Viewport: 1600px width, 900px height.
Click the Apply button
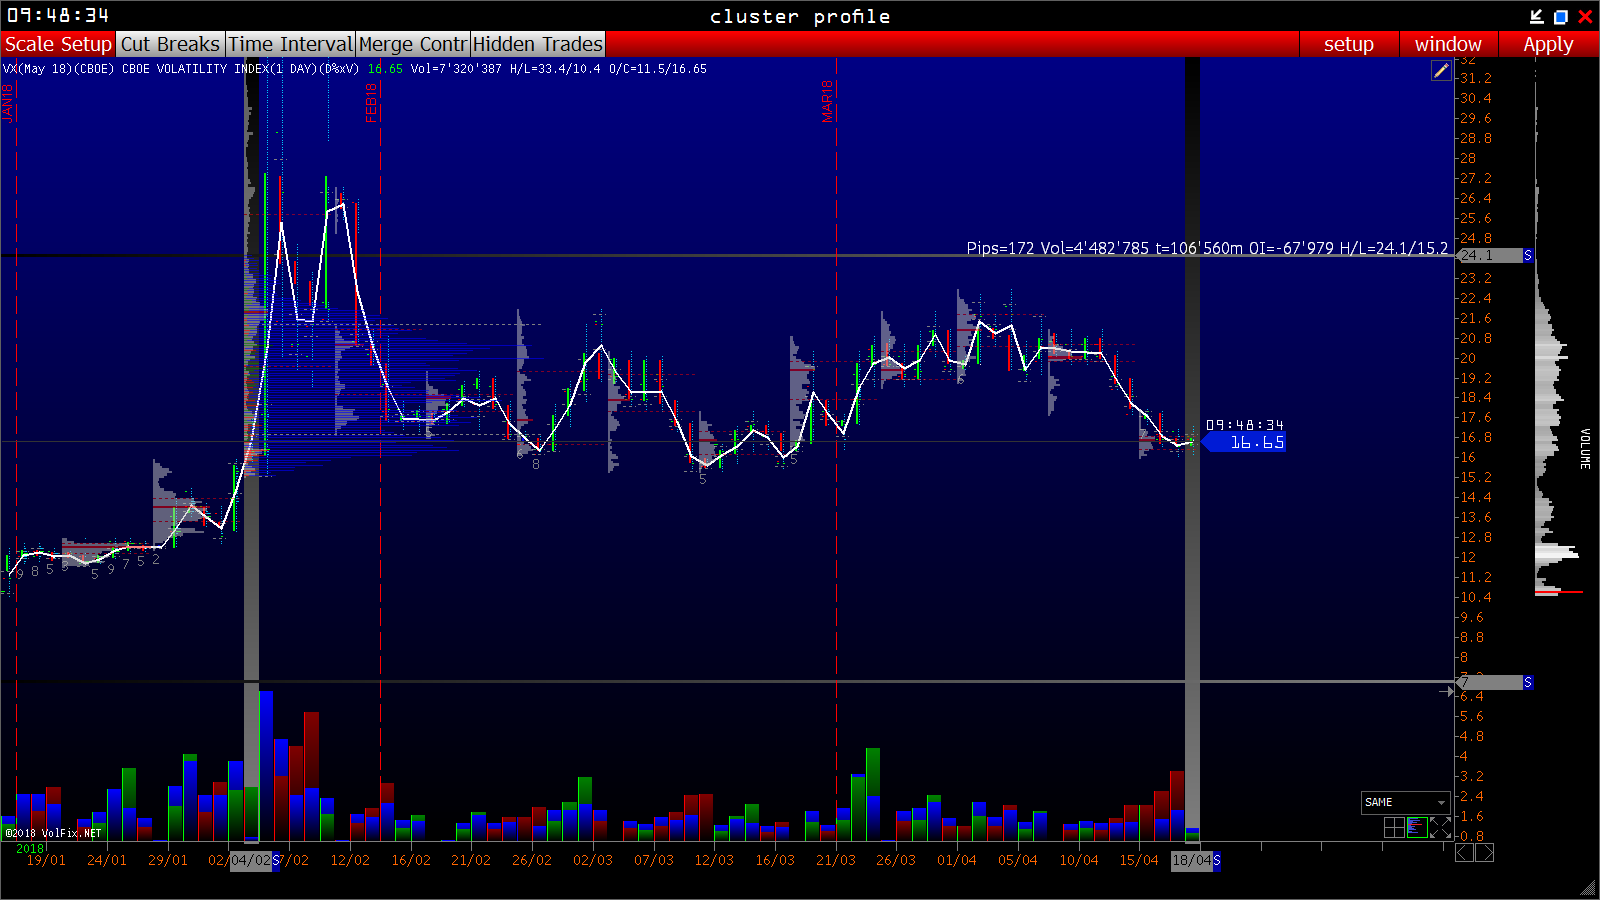1548,44
